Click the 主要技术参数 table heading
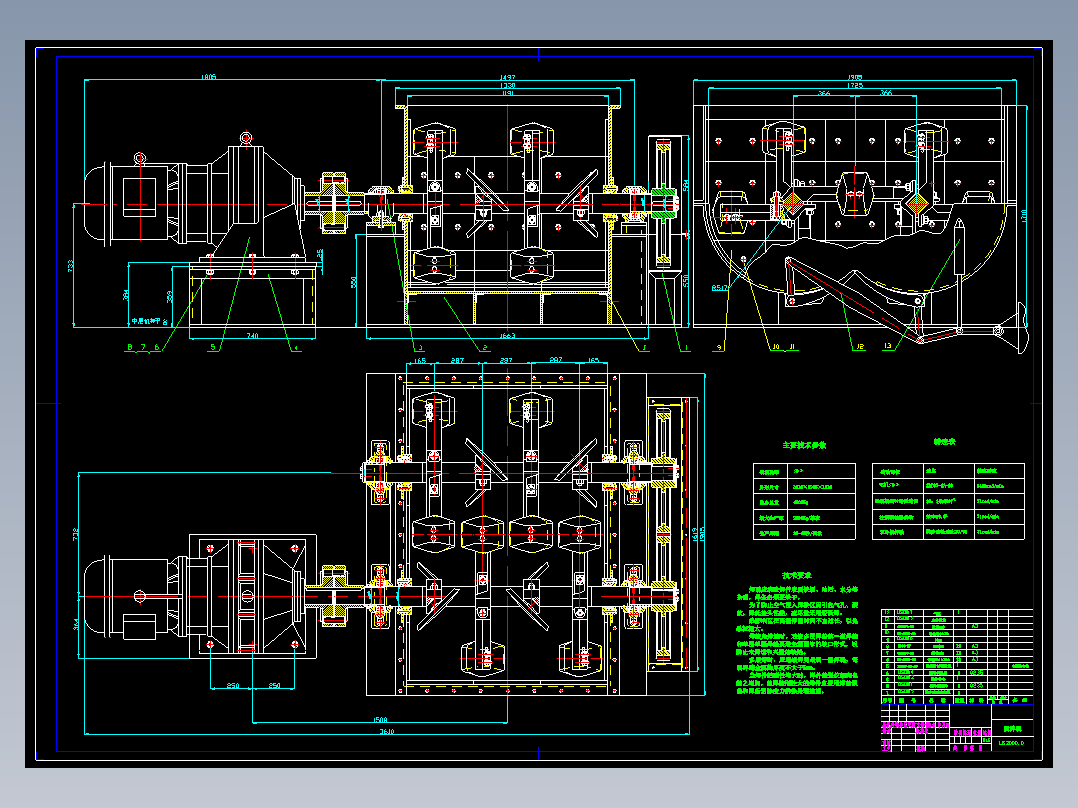This screenshot has width=1078, height=808. [x=804, y=446]
